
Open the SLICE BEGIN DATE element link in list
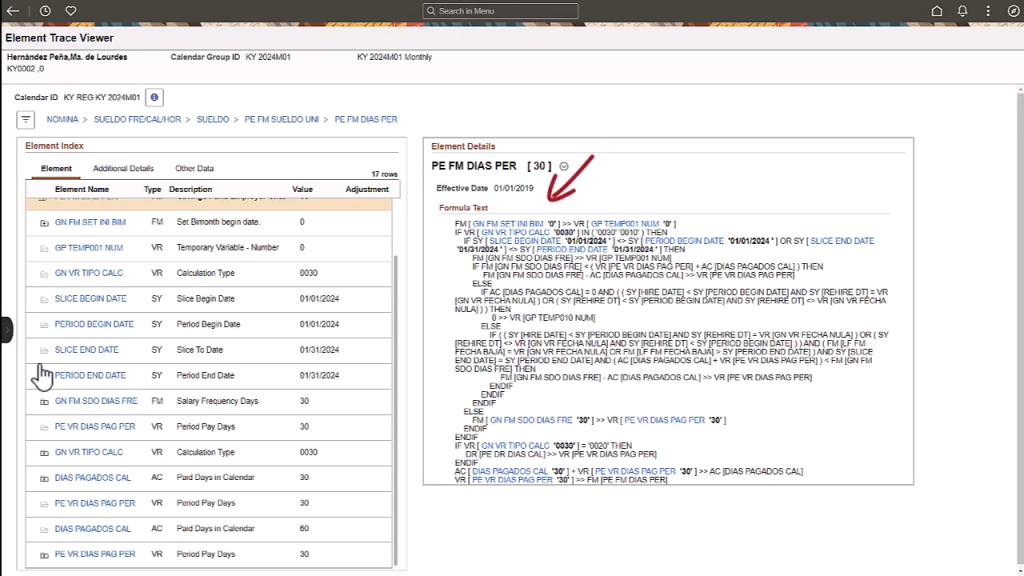tap(90, 299)
